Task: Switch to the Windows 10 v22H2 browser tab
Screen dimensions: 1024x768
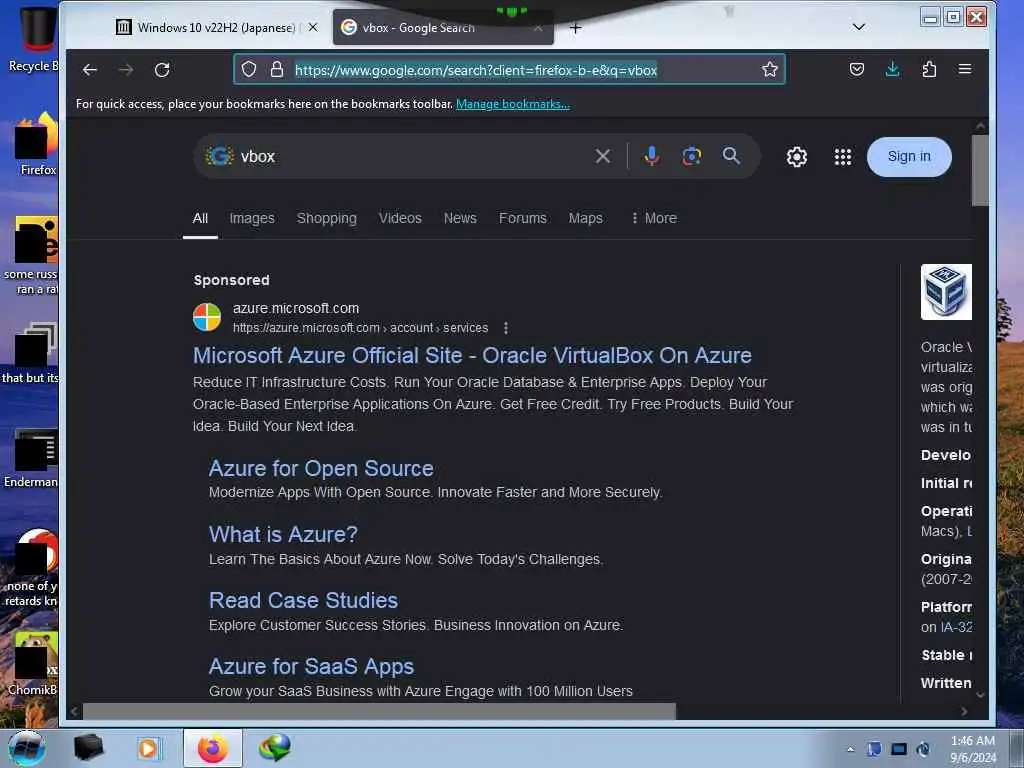Action: point(216,27)
